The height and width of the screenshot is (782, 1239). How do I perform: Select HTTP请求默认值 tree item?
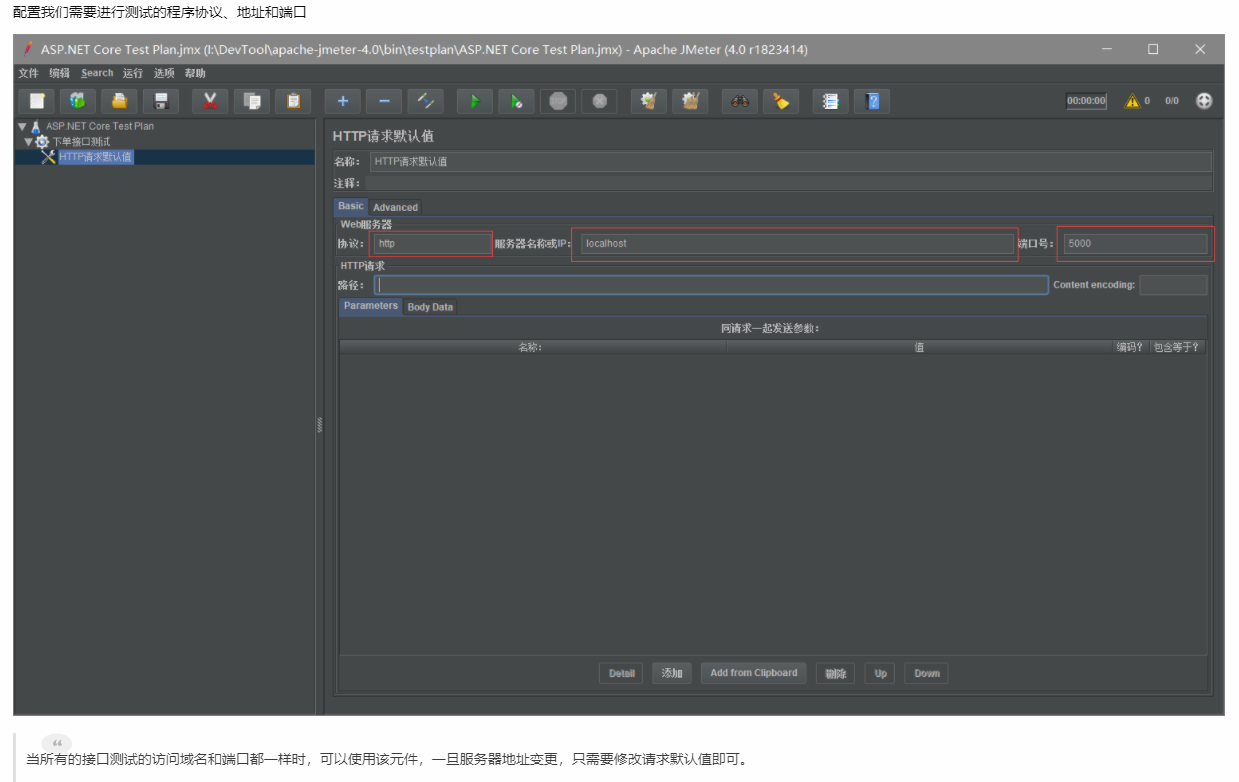[x=95, y=157]
